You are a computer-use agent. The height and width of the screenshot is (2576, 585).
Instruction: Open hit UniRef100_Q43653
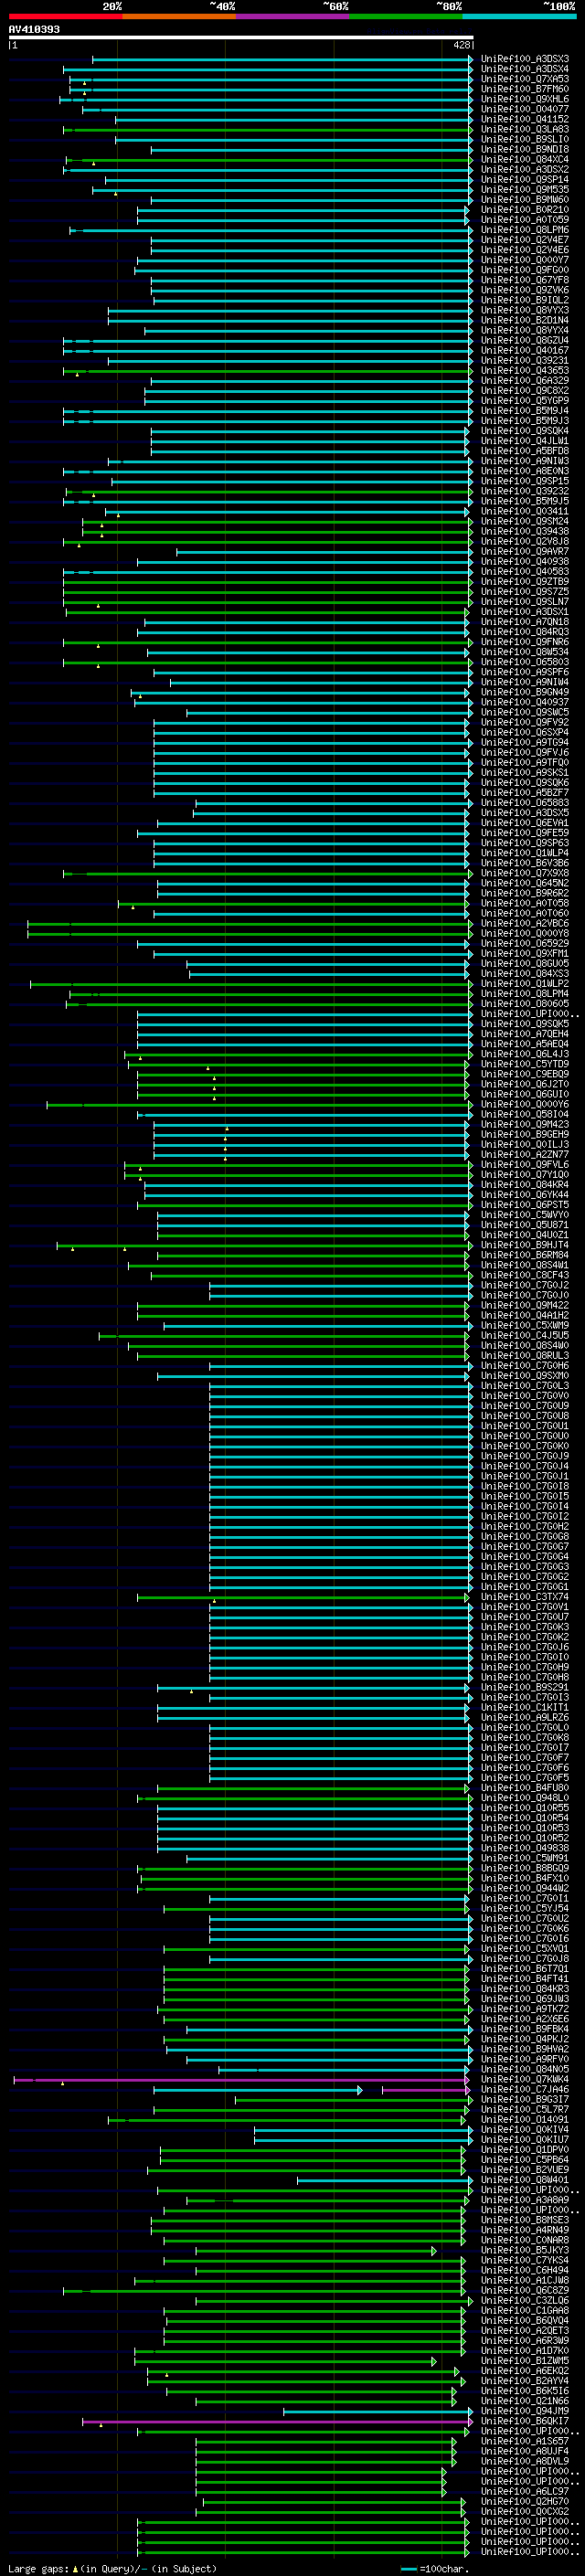(x=525, y=370)
